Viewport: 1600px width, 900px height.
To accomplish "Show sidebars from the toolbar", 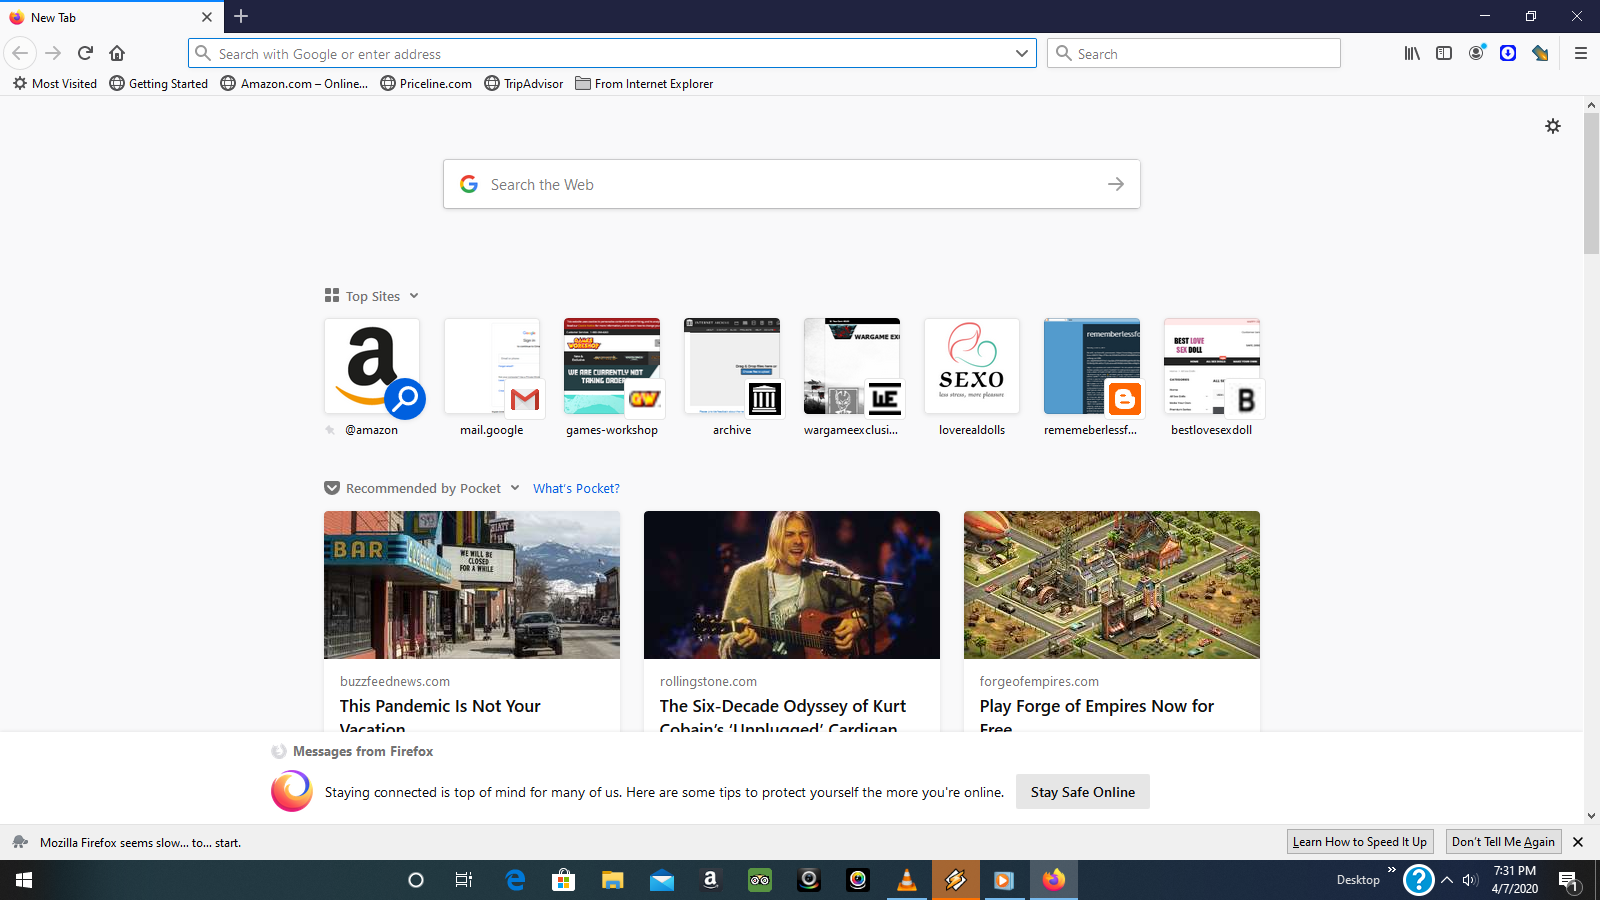I will 1444,53.
